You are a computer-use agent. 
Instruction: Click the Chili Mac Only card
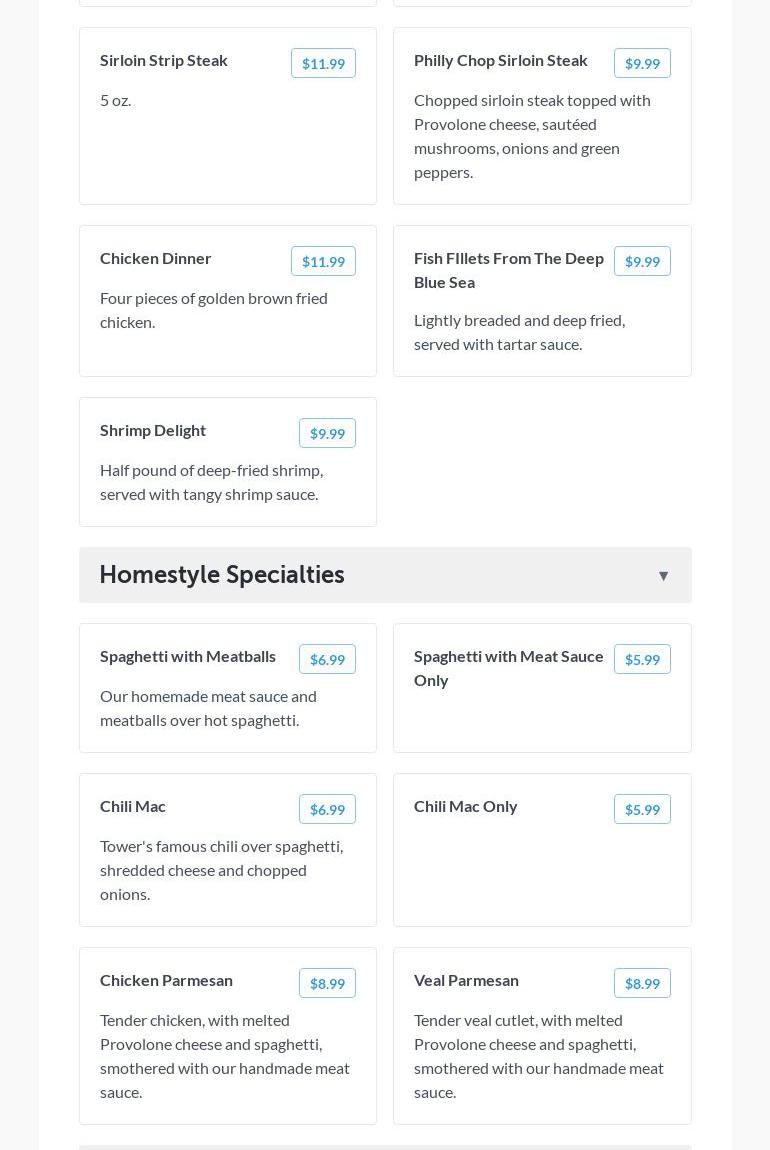coord(541,870)
